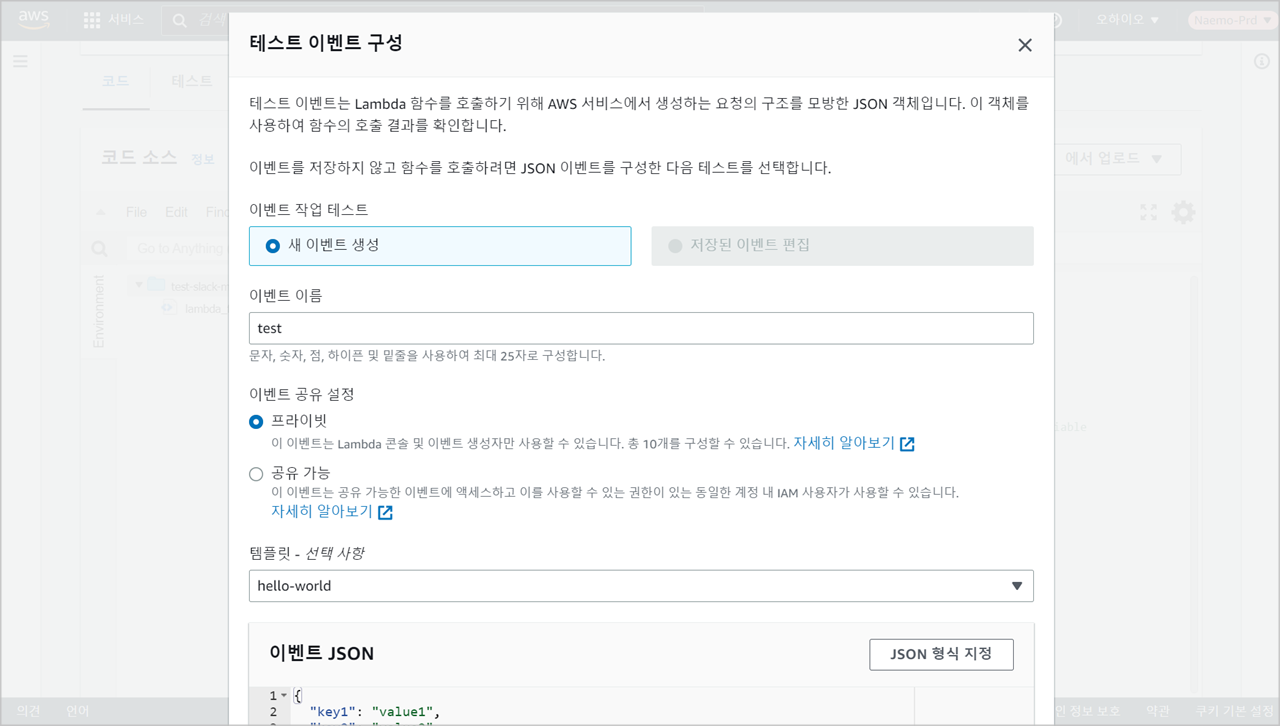Open learn more link under Private option
Image resolution: width=1280 pixels, height=726 pixels.
(854, 443)
